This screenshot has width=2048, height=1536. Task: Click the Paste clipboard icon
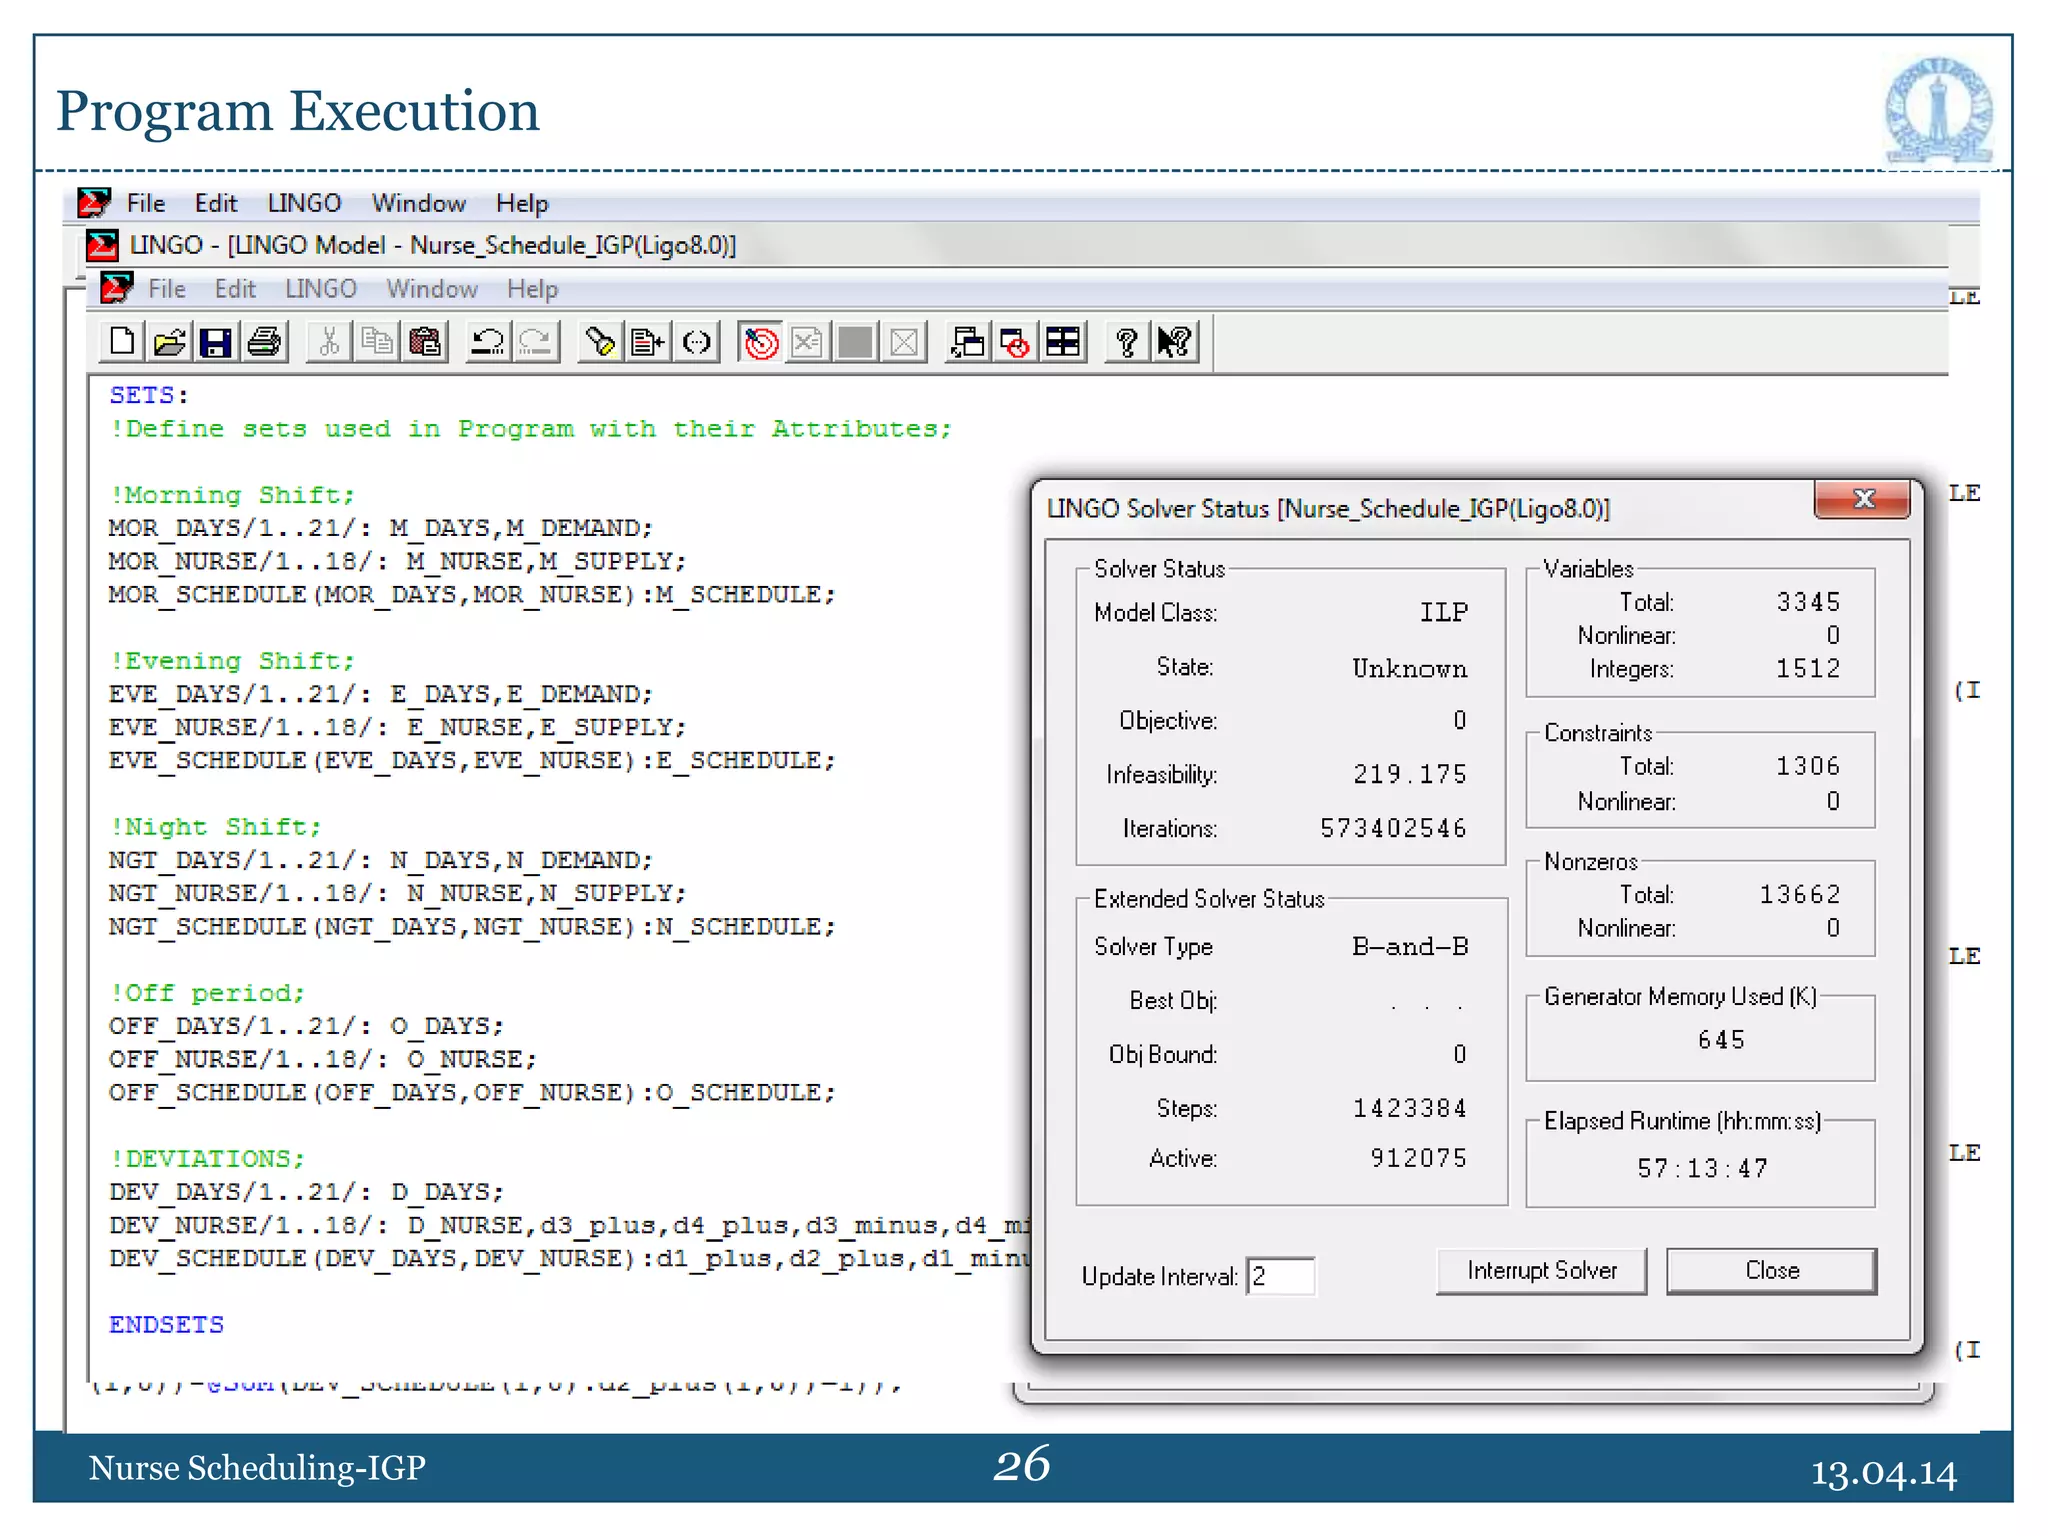(425, 342)
